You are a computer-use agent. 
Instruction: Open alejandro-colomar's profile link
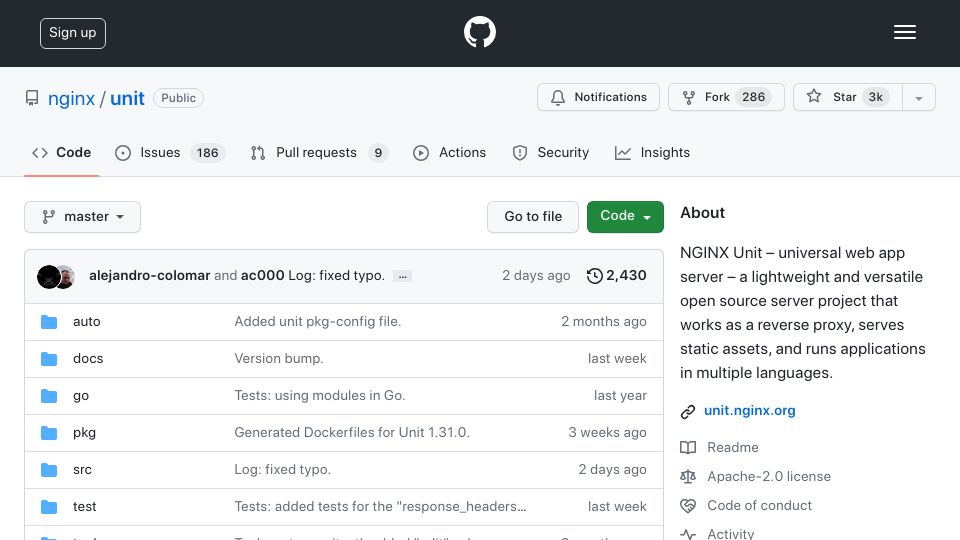point(149,276)
